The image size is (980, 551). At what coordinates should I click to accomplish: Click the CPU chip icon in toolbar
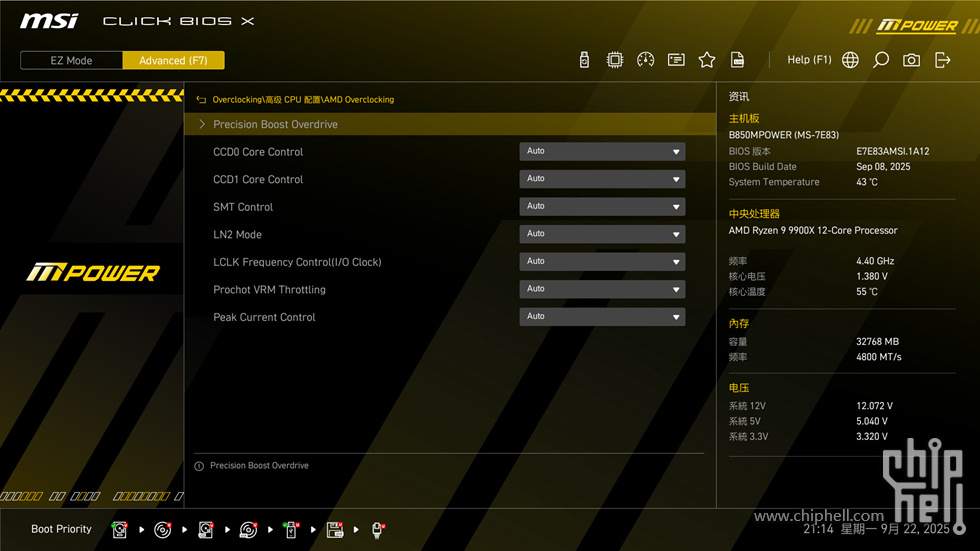click(x=615, y=60)
